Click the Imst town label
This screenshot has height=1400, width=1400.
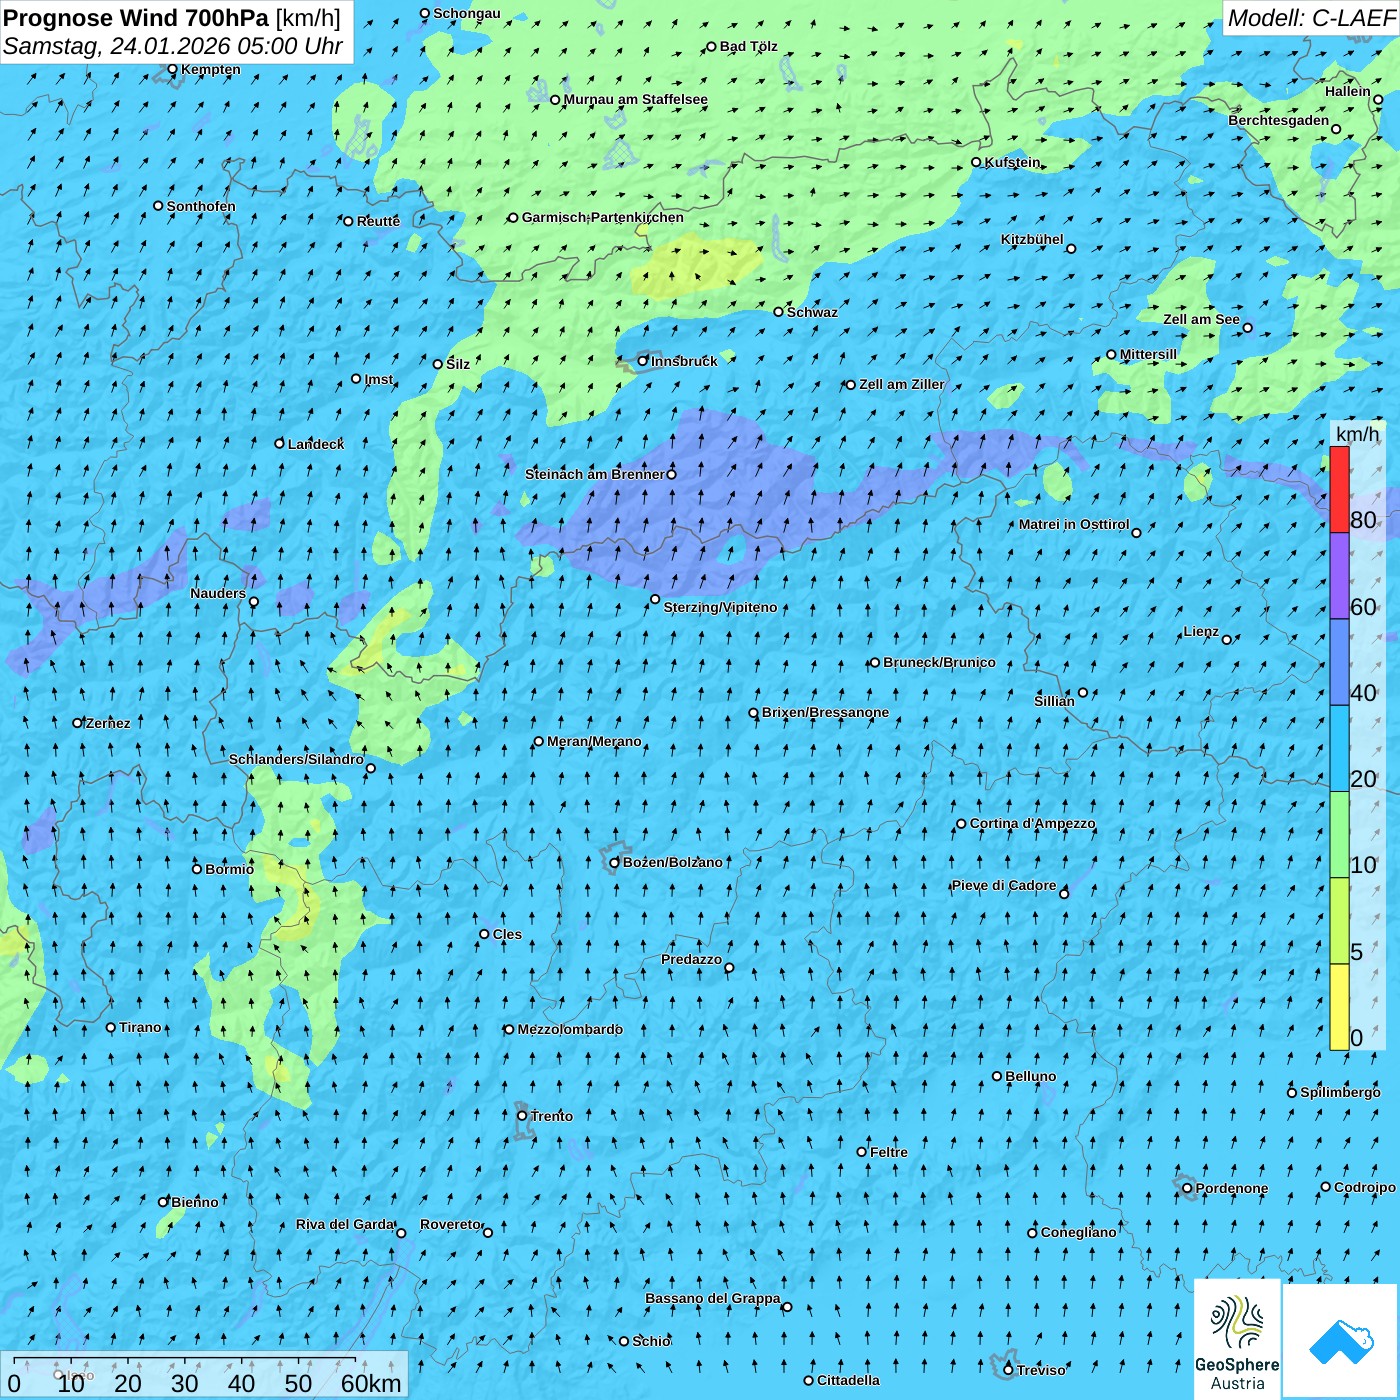coord(378,379)
